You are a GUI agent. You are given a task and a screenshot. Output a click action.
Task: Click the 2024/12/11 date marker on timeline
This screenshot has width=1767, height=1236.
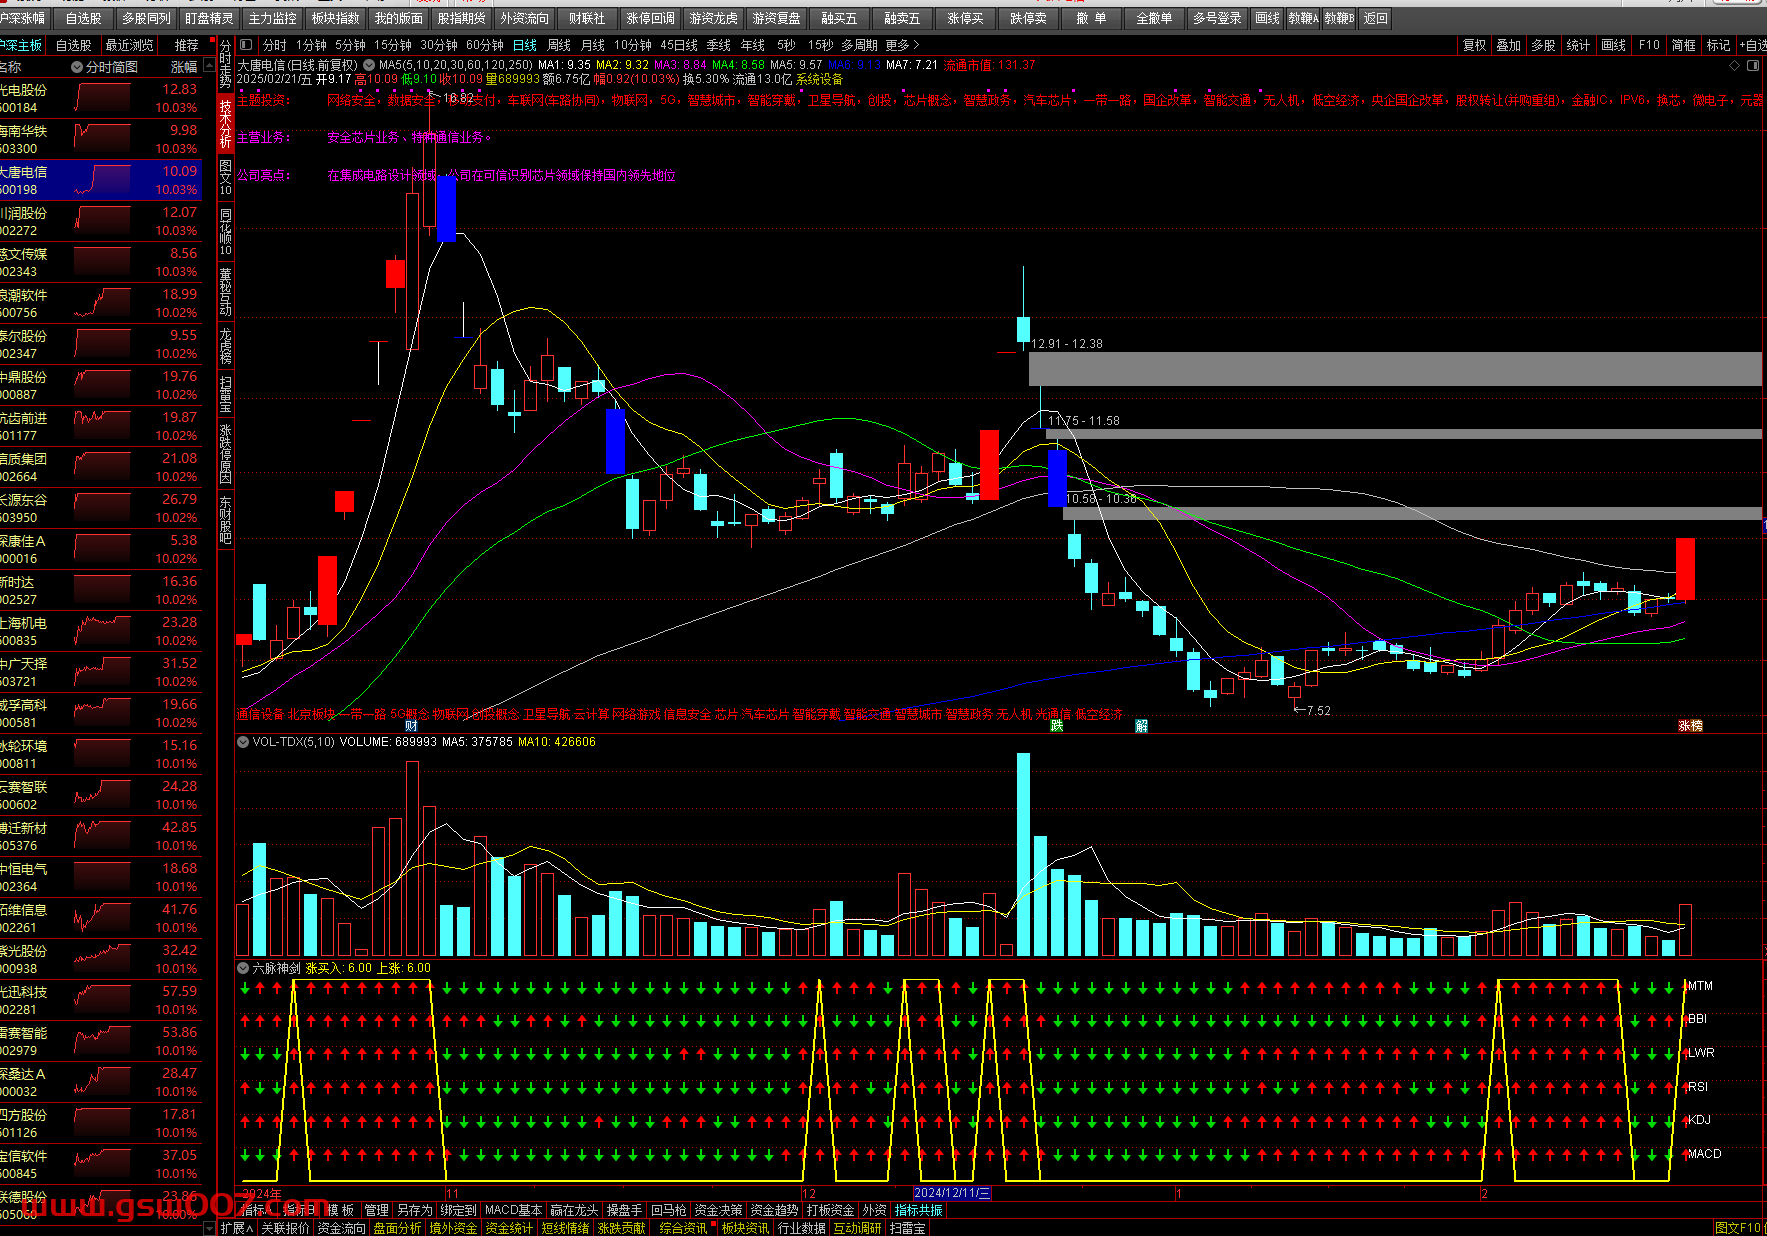click(952, 1193)
